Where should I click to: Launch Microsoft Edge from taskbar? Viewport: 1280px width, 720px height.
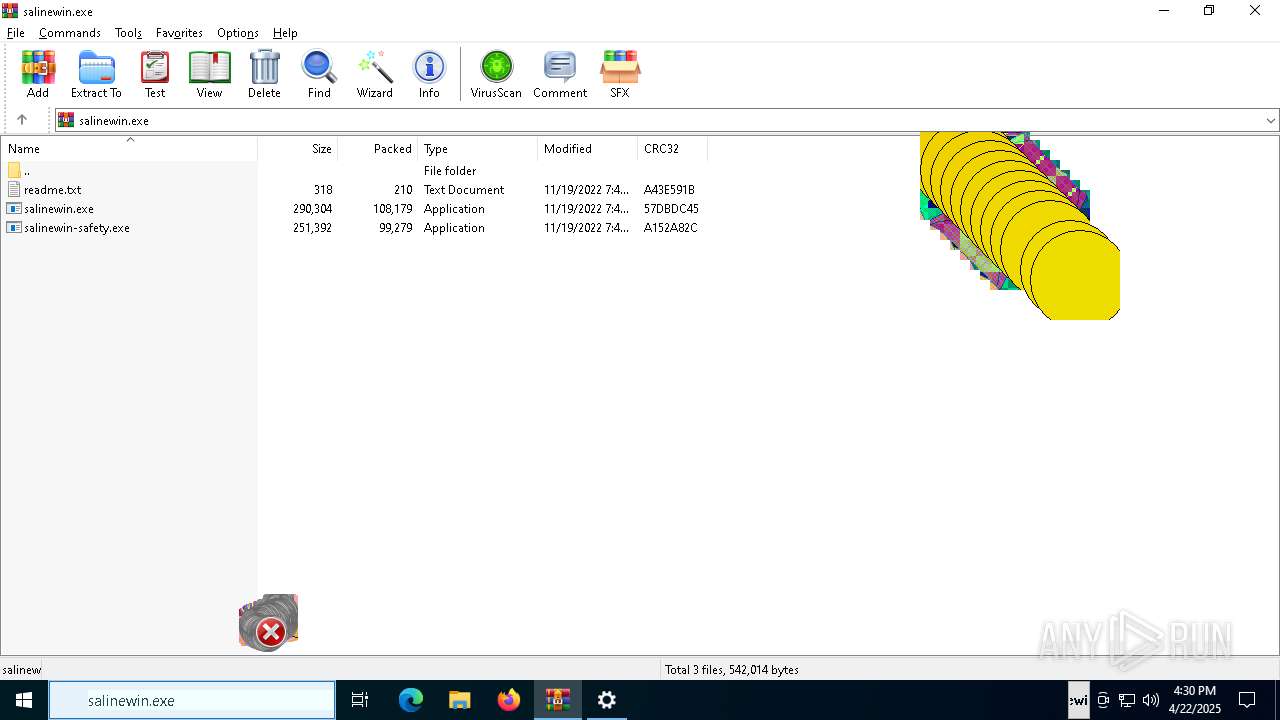coord(411,700)
